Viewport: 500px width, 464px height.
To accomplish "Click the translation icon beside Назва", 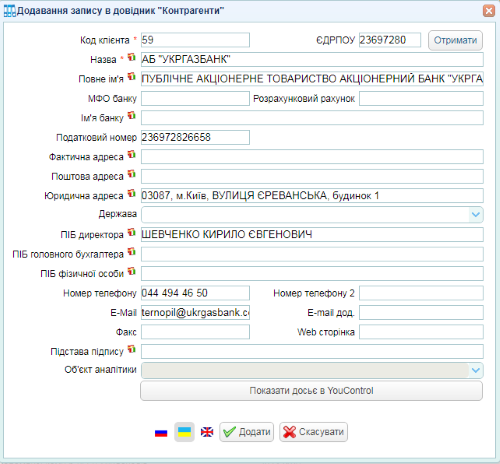I will [x=132, y=57].
